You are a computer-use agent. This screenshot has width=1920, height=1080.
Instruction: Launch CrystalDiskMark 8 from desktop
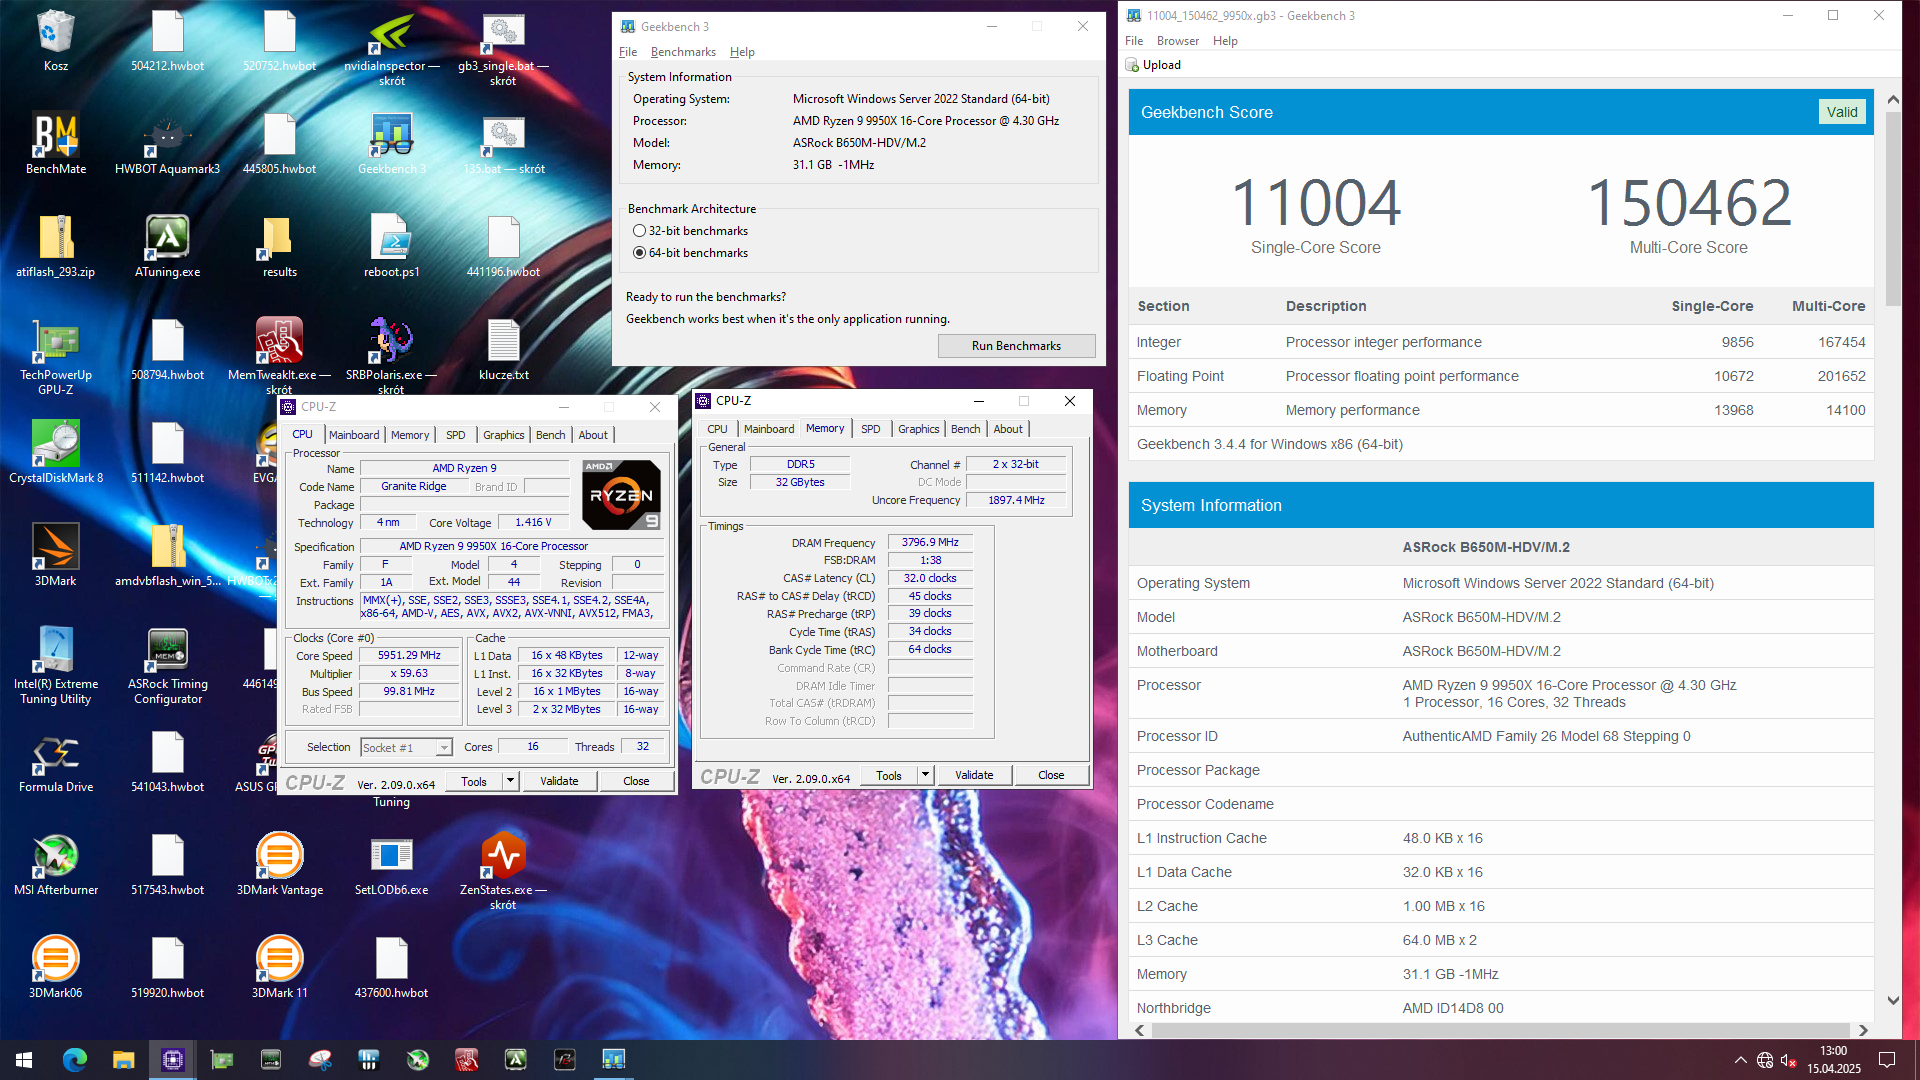55,452
